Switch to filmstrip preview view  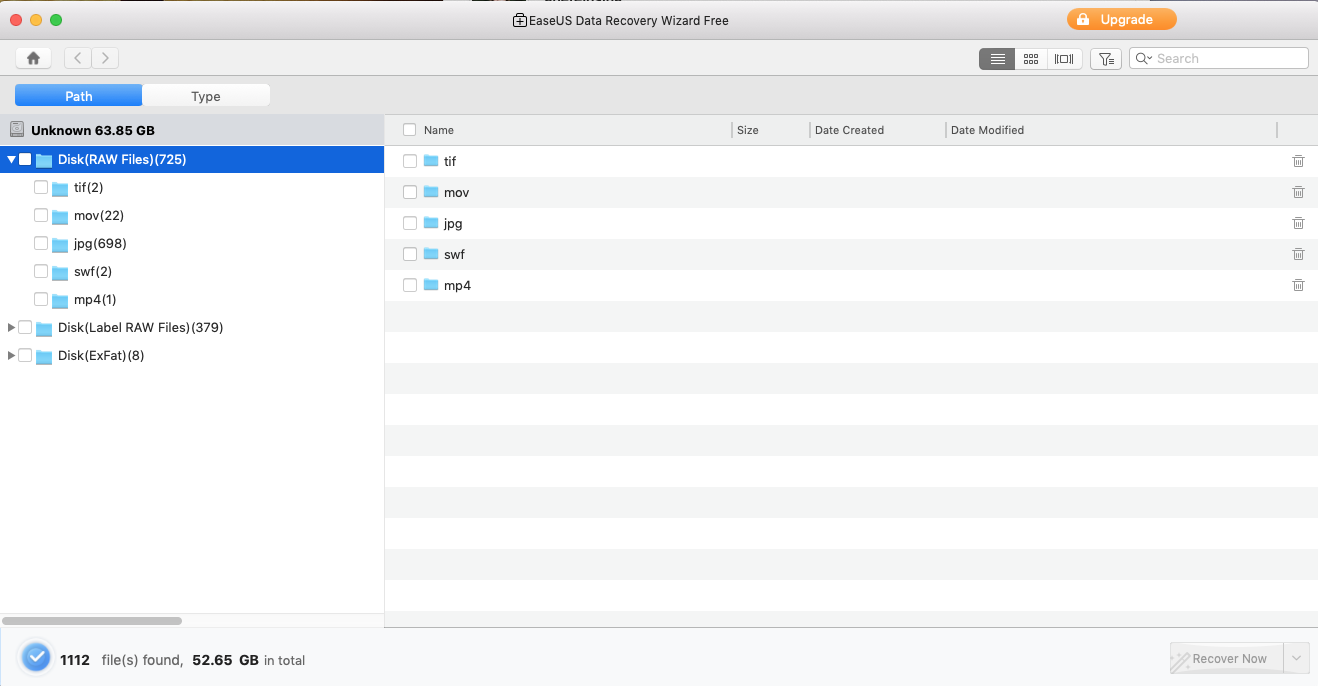click(1064, 59)
